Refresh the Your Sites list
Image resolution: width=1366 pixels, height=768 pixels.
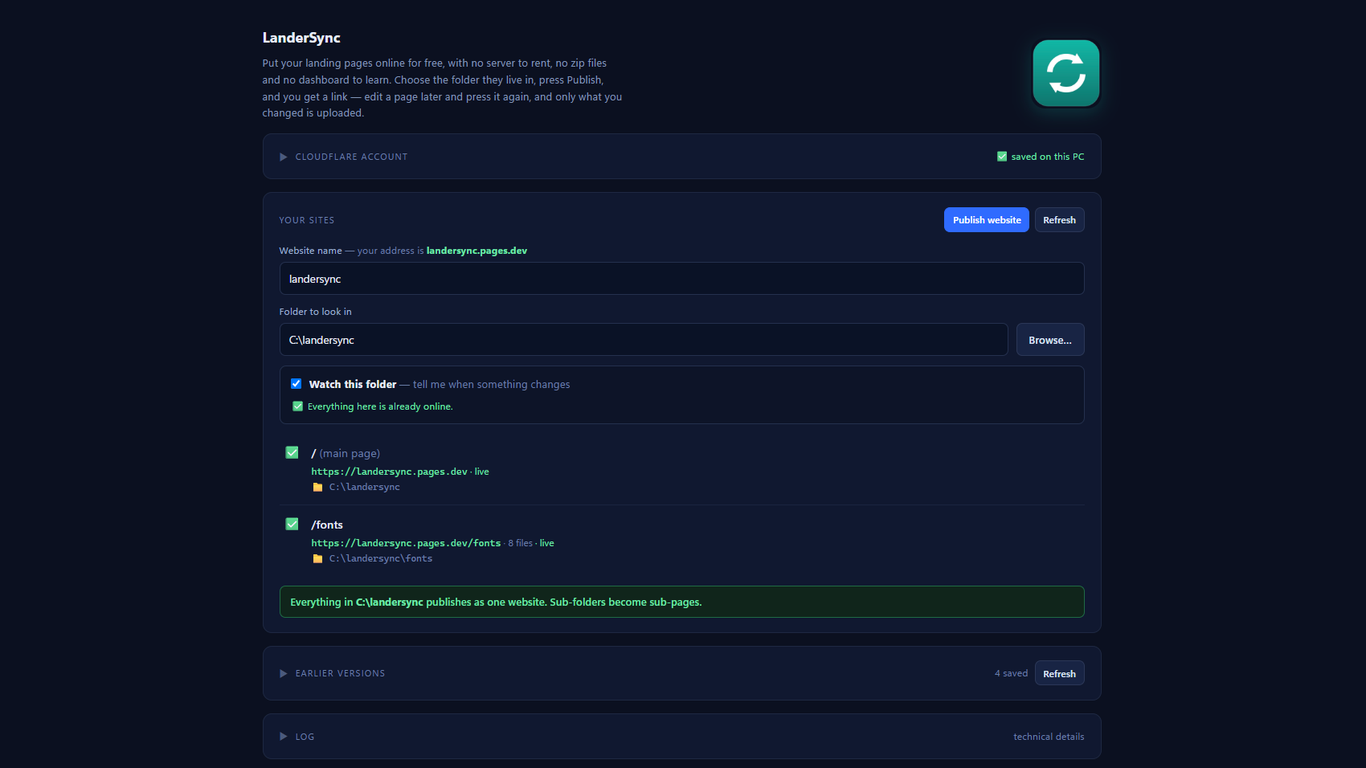click(1059, 220)
